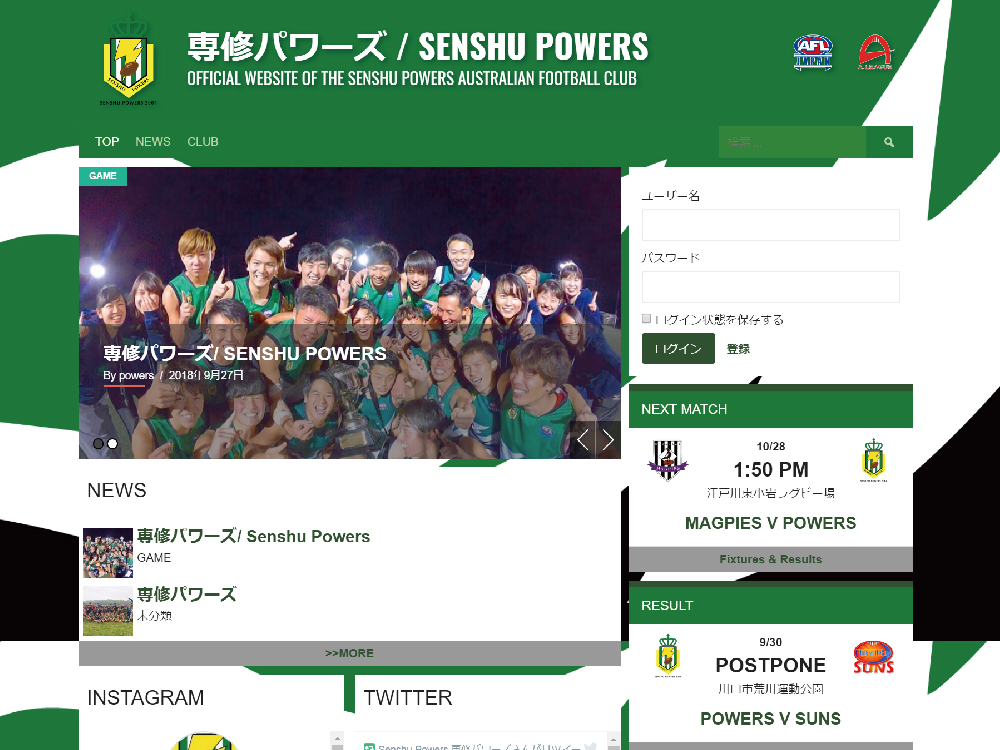Click the 1:50 PM match time text
The width and height of the screenshot is (1000, 750).
[x=770, y=470]
